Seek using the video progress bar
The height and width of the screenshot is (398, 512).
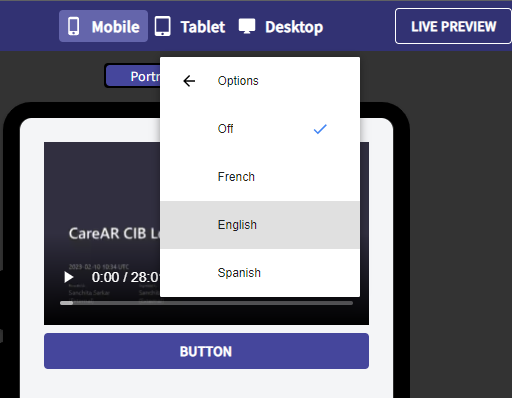tap(206, 303)
